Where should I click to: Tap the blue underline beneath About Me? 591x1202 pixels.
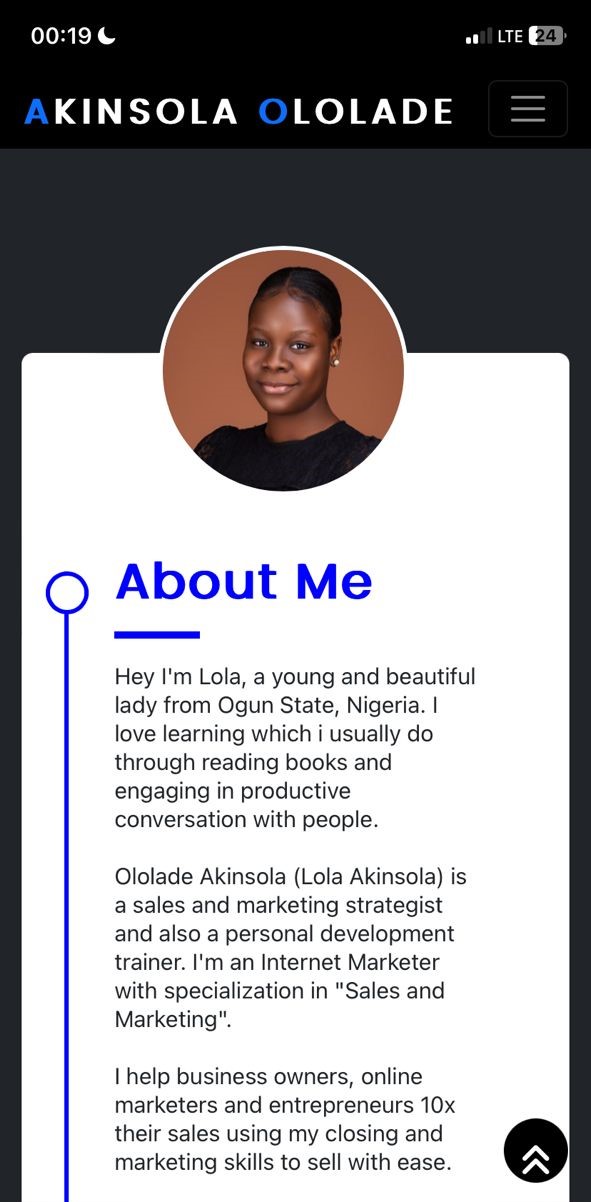pos(156,633)
